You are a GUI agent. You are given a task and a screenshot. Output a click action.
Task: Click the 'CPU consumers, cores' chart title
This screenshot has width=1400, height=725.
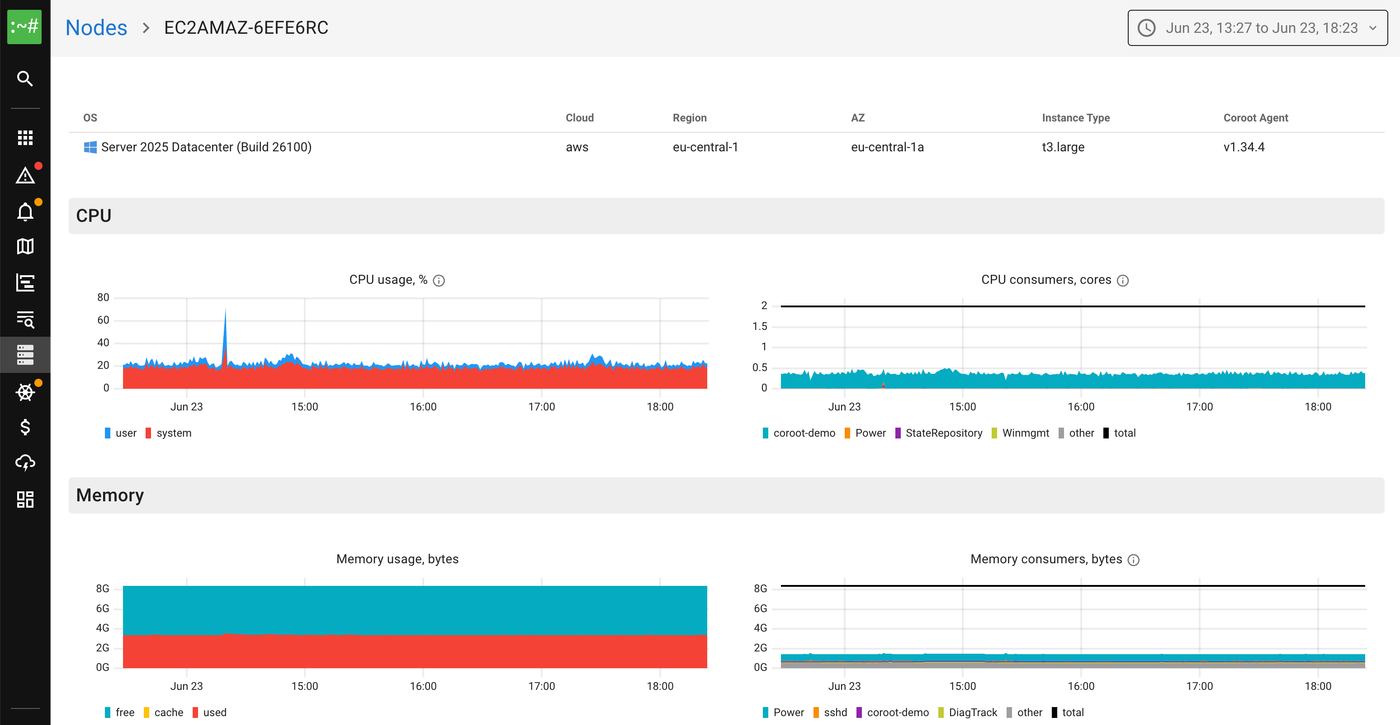coord(1046,280)
